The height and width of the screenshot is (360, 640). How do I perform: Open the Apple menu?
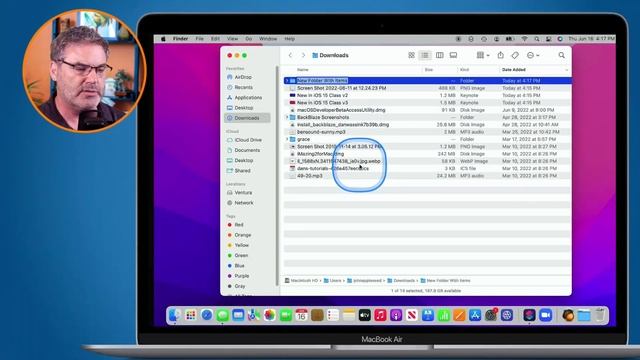163,39
